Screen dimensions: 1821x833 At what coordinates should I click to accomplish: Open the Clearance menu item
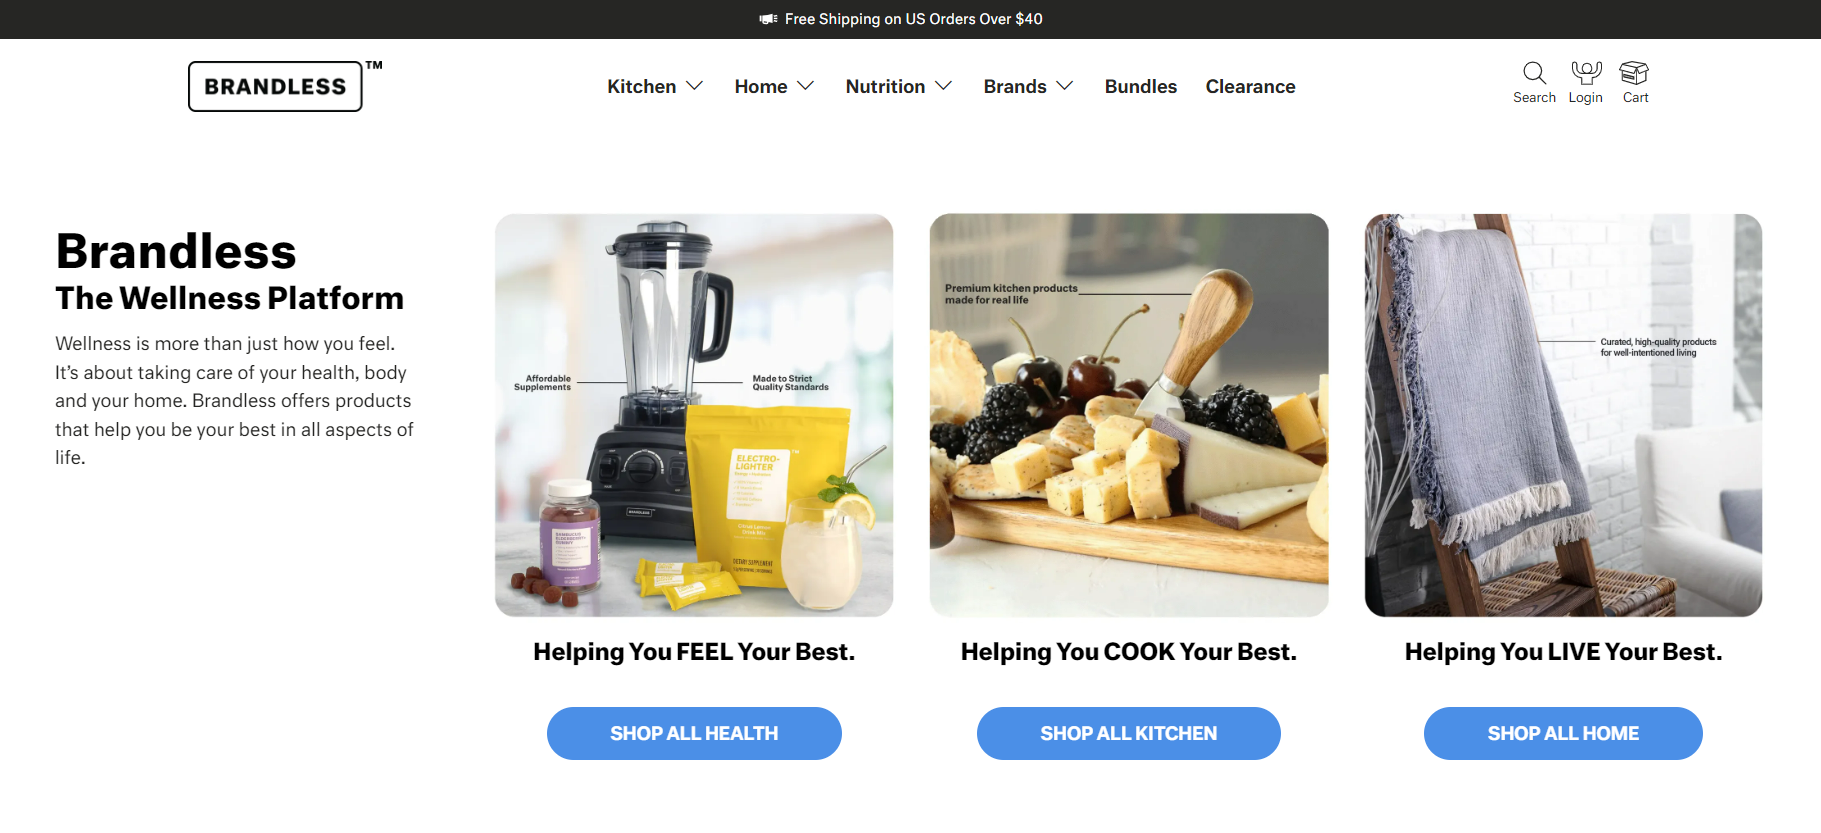point(1250,87)
